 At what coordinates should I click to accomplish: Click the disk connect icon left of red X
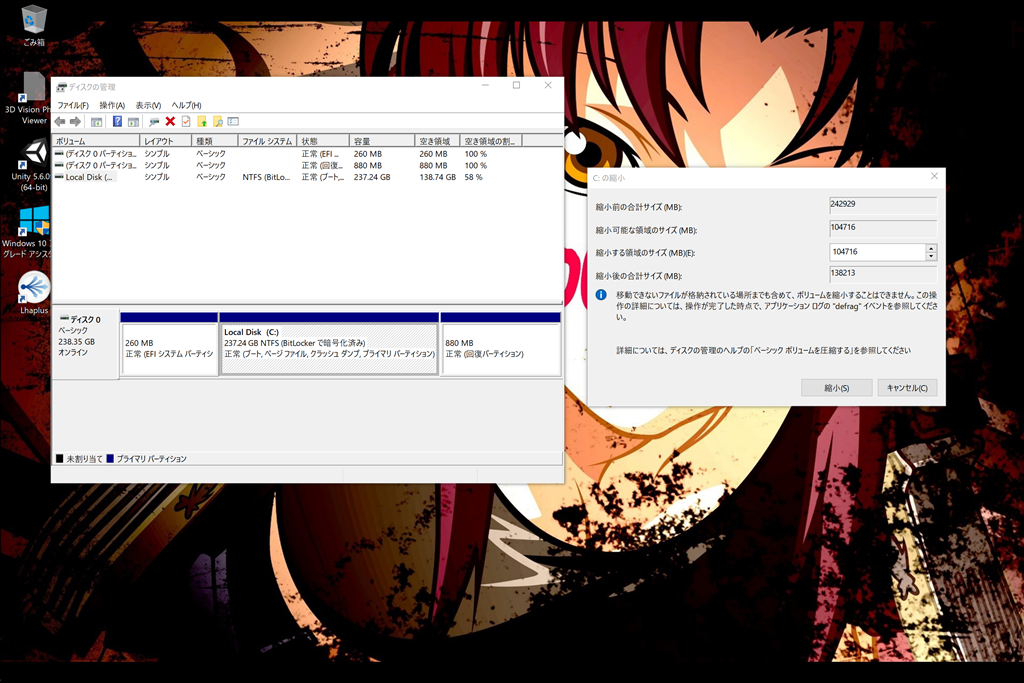[x=154, y=121]
